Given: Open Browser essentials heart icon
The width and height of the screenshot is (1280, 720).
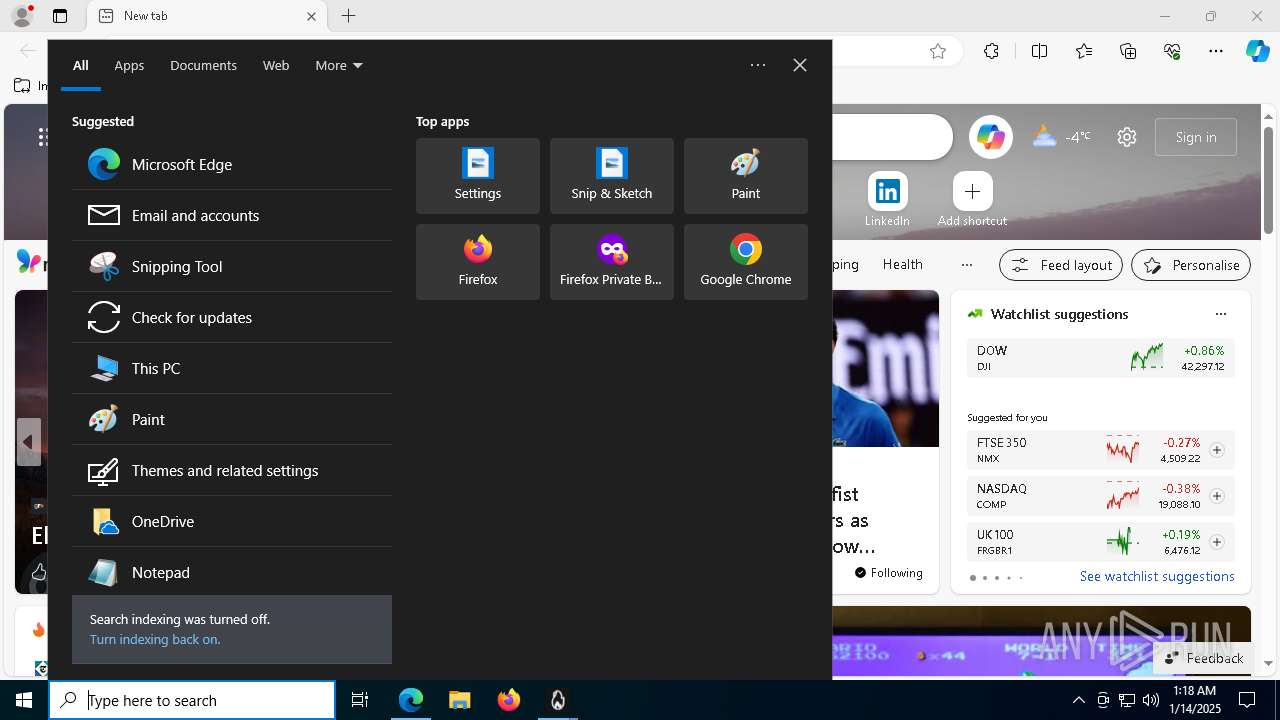Looking at the screenshot, I should (1172, 51).
